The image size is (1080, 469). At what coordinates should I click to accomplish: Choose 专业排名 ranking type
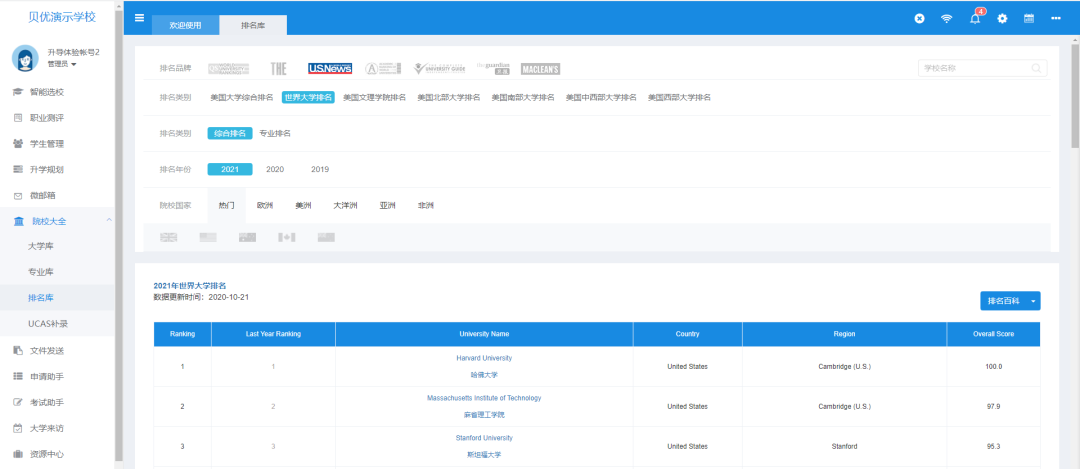point(275,133)
